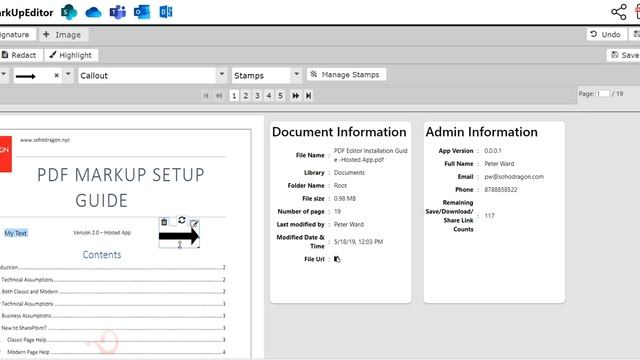Open the Callout dropdown

[x=222, y=75]
